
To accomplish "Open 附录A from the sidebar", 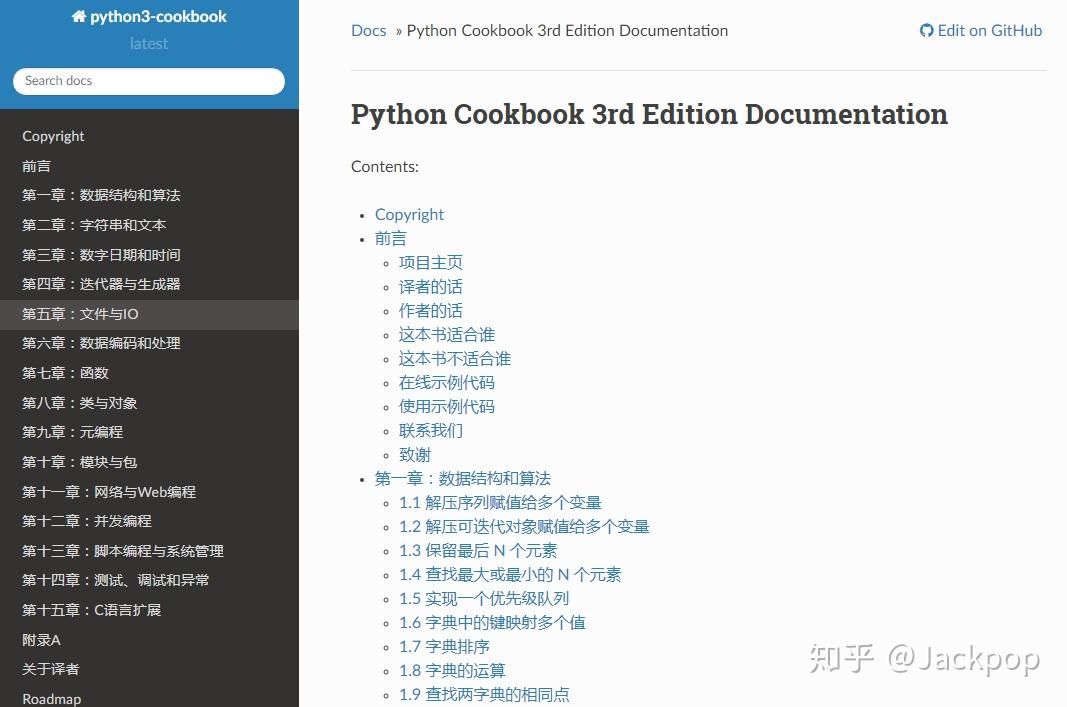I will click(40, 639).
